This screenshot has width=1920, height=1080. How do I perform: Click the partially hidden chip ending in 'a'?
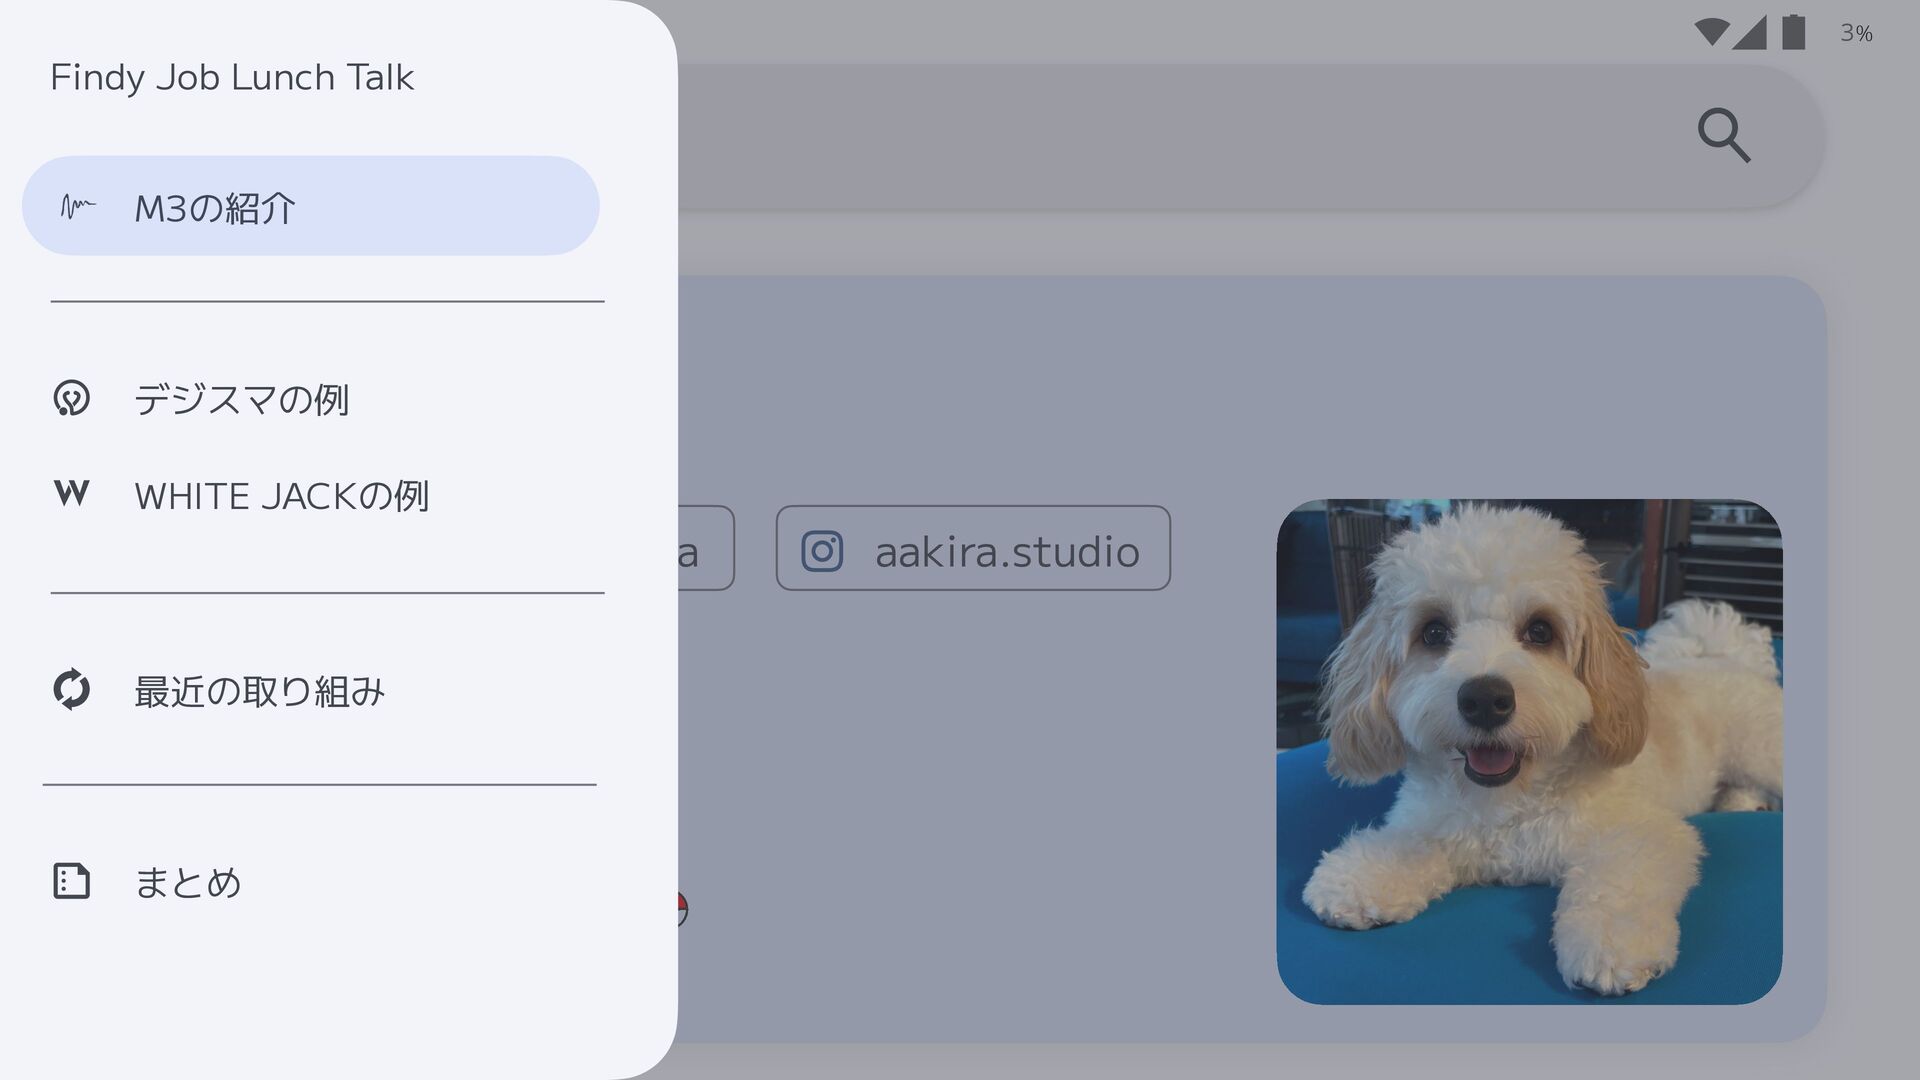(x=706, y=548)
